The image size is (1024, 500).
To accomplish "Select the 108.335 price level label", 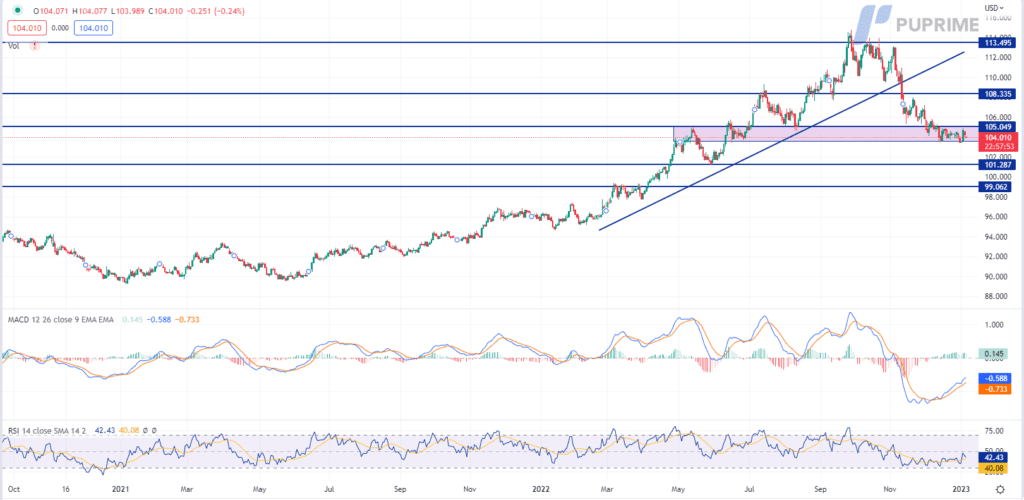I will [996, 94].
